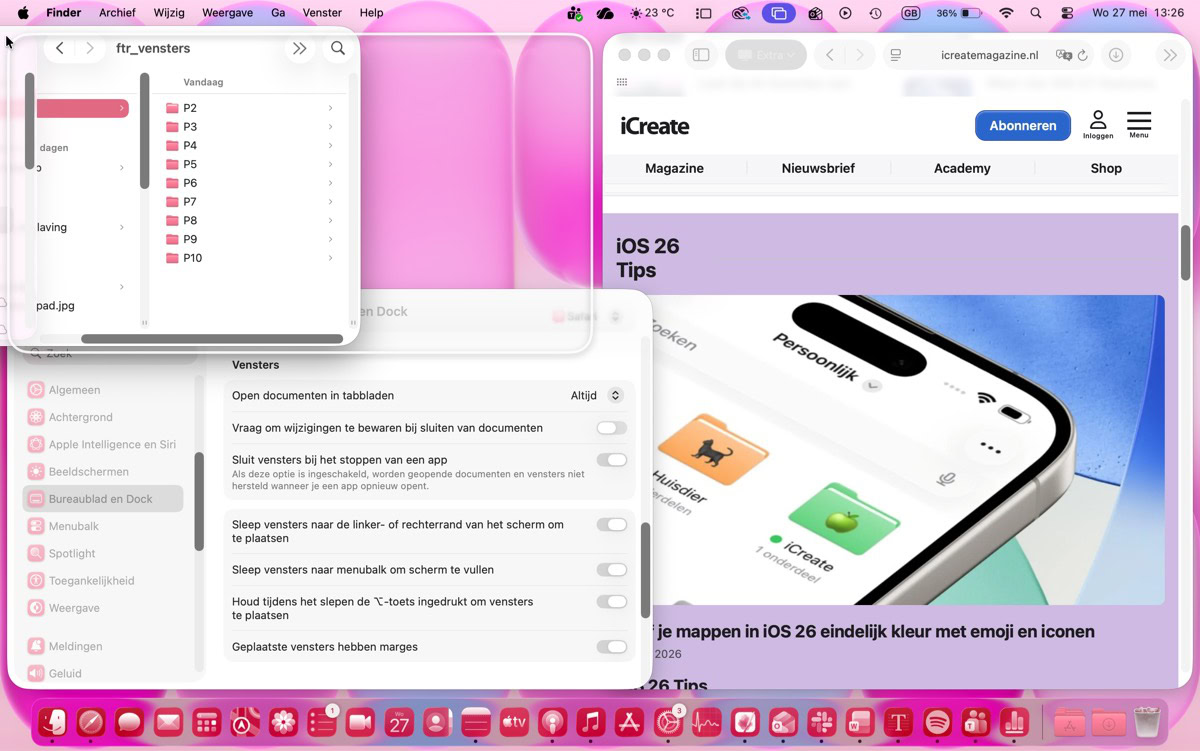This screenshot has width=1200, height=751.
Task: Expand folder P8 chevron in Finder
Action: click(x=330, y=220)
